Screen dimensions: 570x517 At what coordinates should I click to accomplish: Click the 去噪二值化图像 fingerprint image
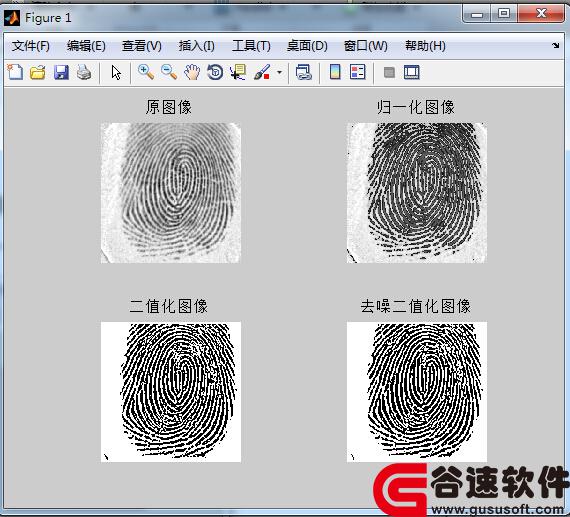coord(417,392)
